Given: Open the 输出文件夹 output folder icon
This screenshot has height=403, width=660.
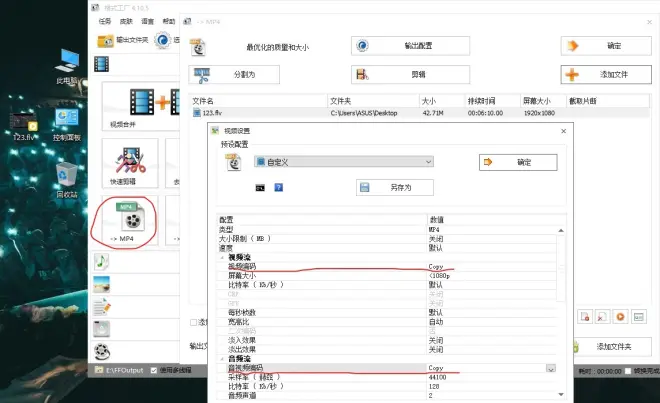Looking at the screenshot, I should [x=105, y=41].
